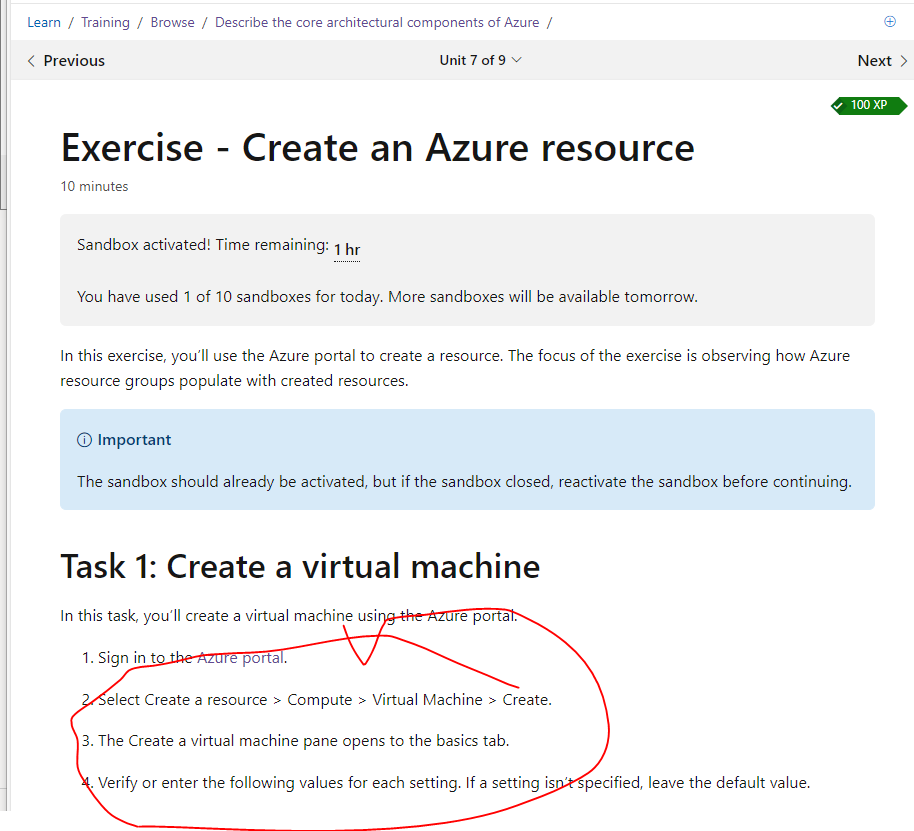Click the right chevron next to Next
Screen dimensions: 914x831
(x=904, y=61)
